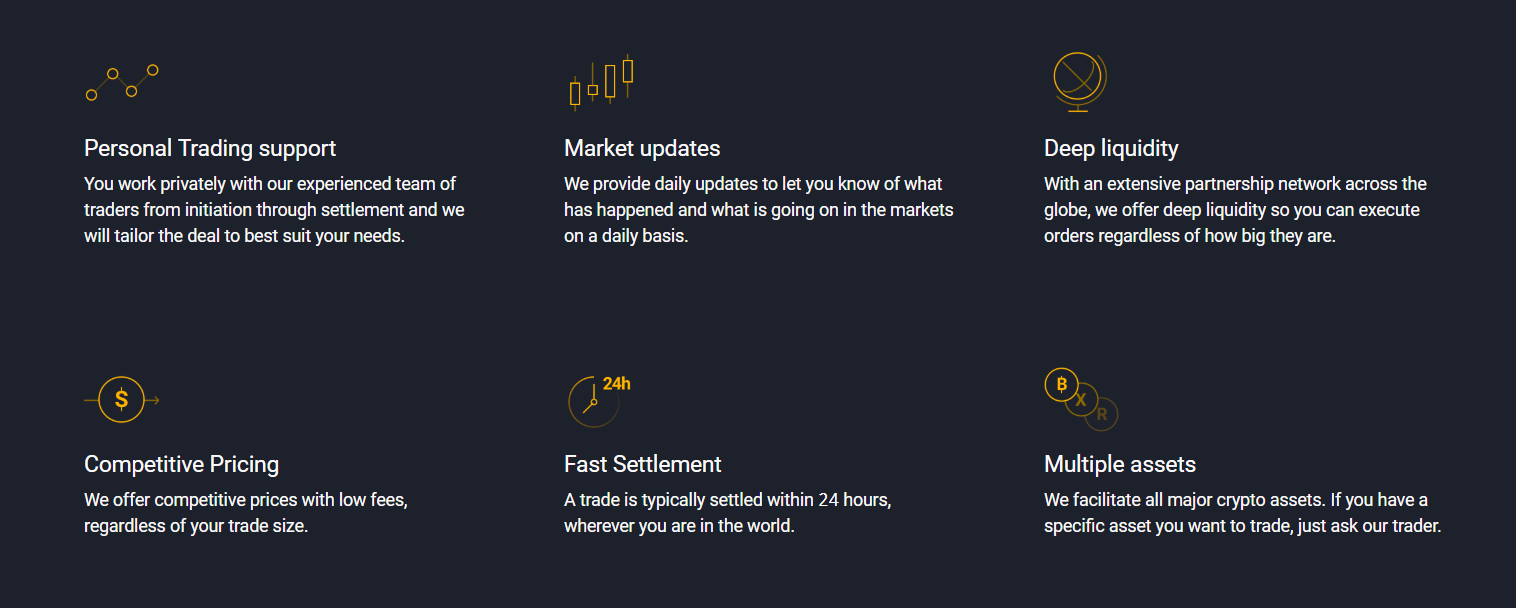This screenshot has height=608, width=1516.
Task: Click the line-graph icon above Personal Trading support
Action: (x=122, y=83)
